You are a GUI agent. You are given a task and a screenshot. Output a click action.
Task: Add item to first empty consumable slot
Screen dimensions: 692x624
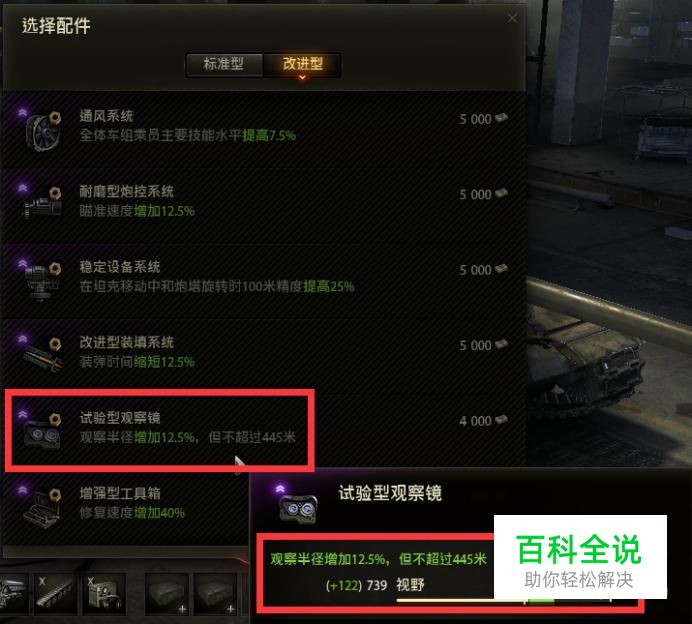tap(167, 593)
